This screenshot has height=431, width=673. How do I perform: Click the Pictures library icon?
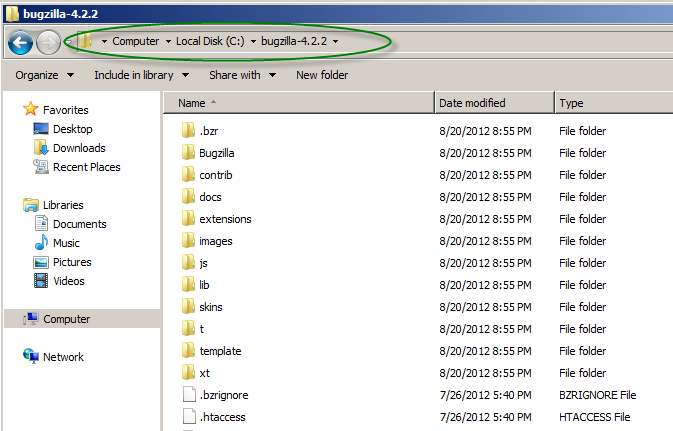coord(41,262)
